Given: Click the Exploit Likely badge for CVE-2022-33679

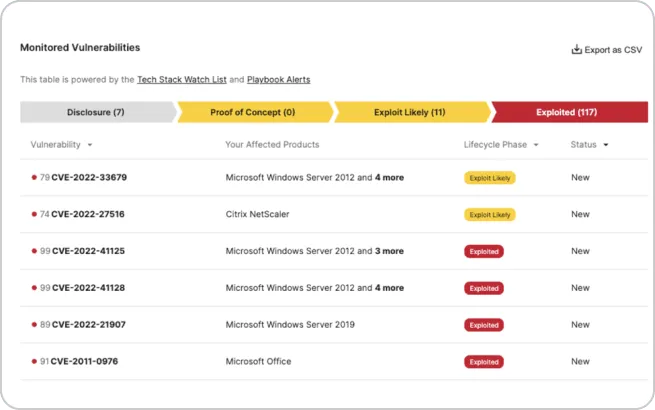Looking at the screenshot, I should pyautogui.click(x=489, y=178).
